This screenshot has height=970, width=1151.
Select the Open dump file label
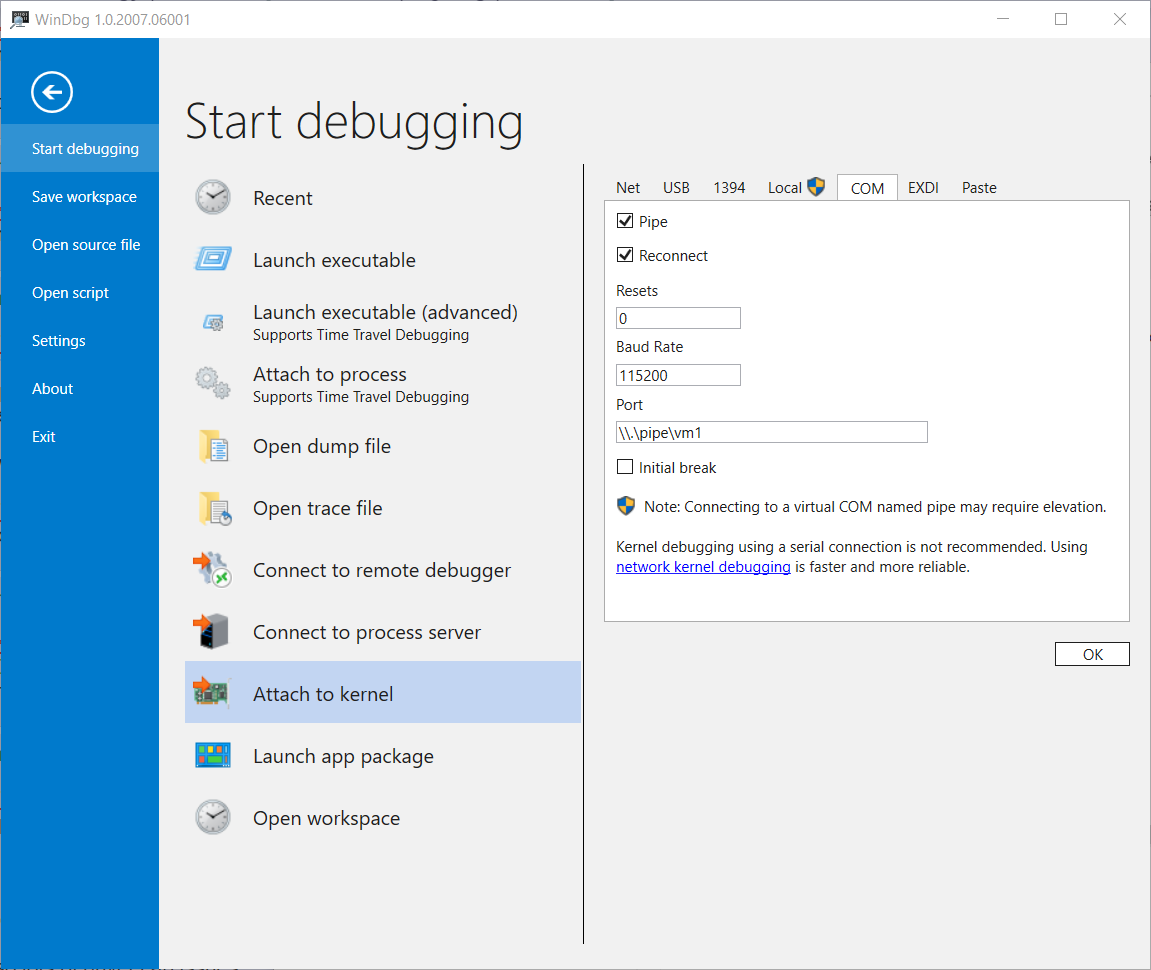[322, 446]
